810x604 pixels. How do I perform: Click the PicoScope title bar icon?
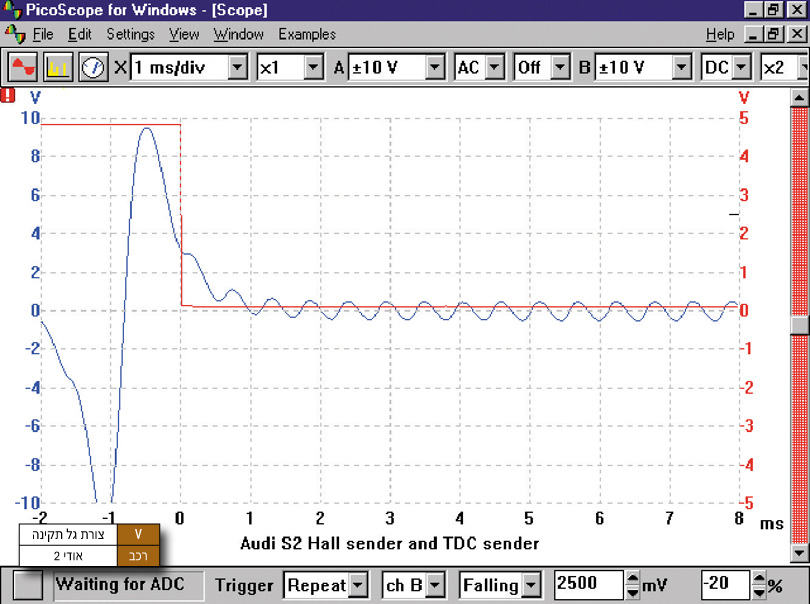pyautogui.click(x=12, y=10)
